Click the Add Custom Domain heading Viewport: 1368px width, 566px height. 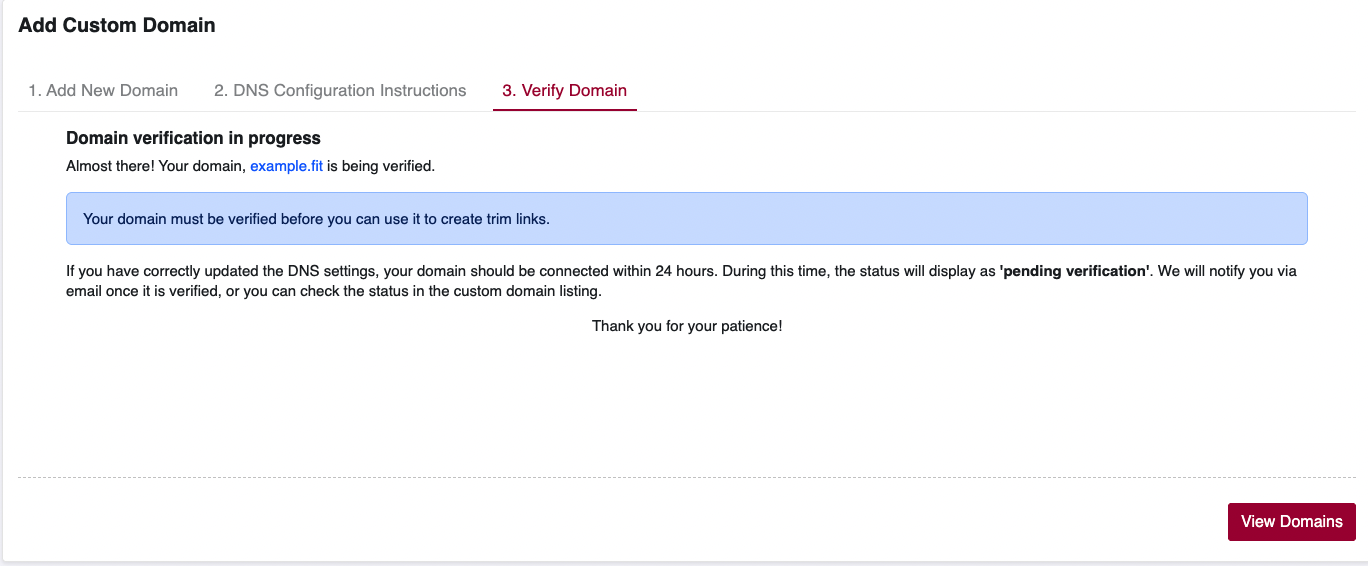(x=117, y=25)
